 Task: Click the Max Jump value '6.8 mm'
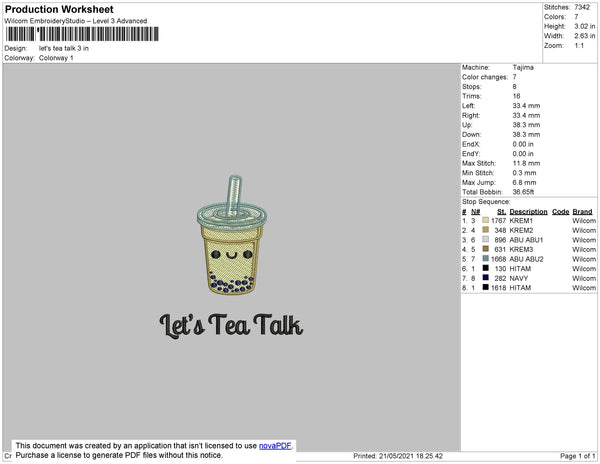[x=524, y=182]
